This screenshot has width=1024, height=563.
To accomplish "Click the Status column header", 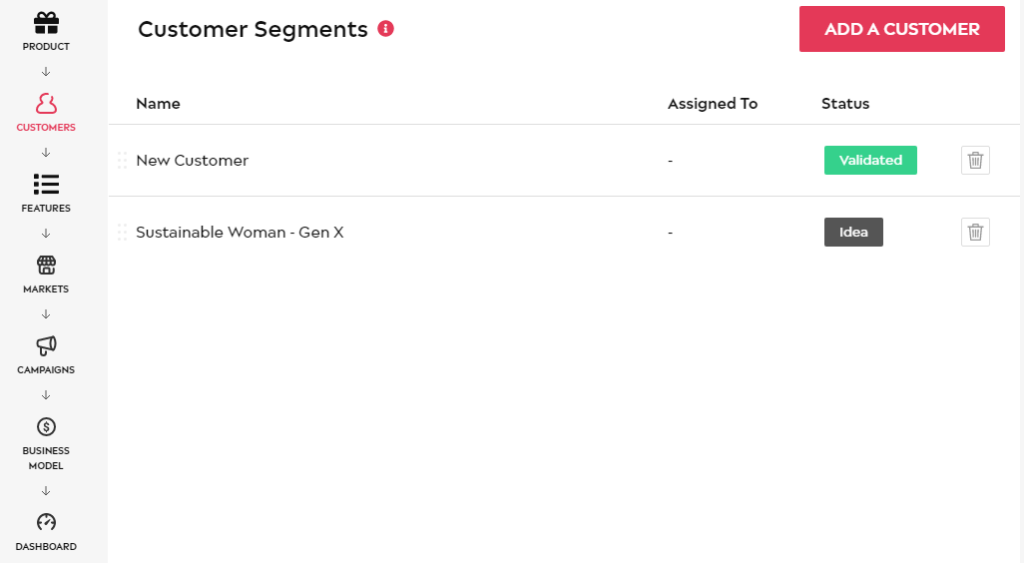I will pos(845,103).
